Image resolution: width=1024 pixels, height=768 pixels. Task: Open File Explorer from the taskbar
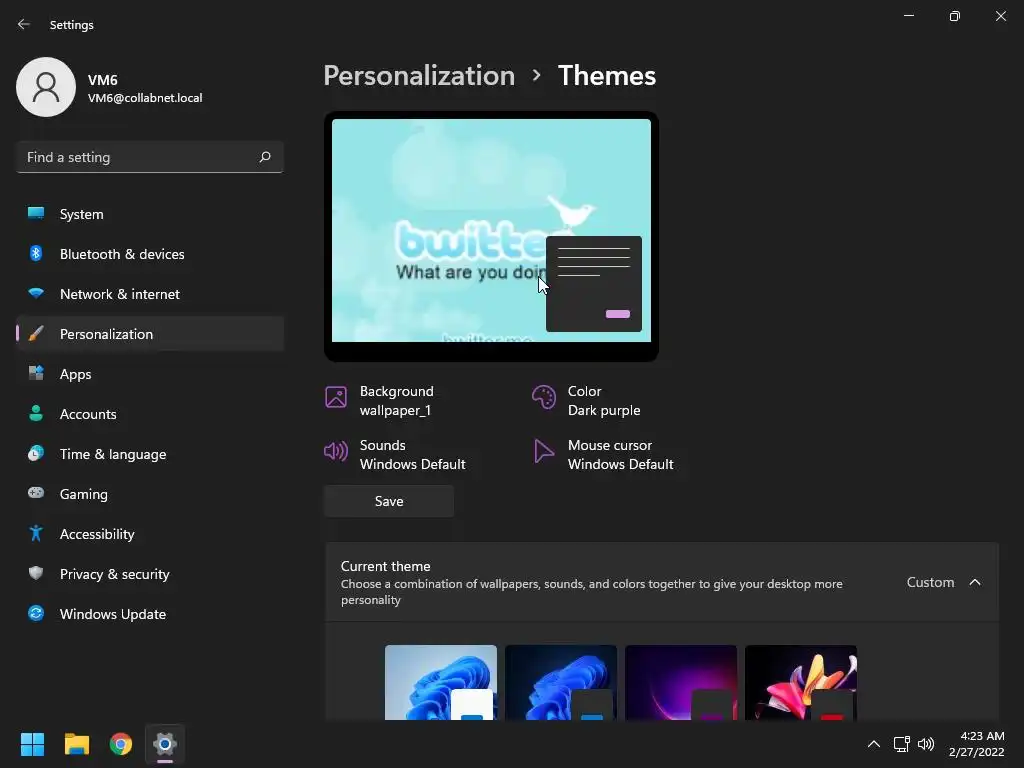click(x=76, y=744)
